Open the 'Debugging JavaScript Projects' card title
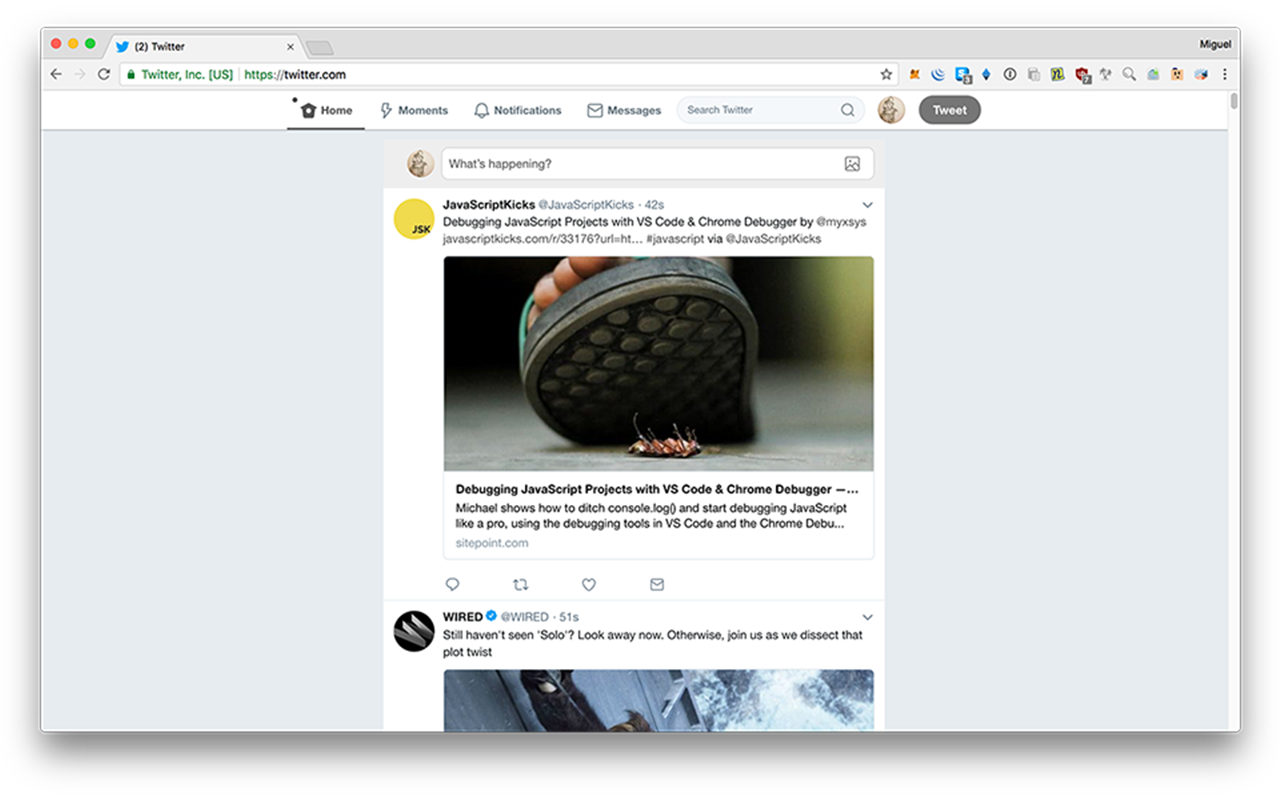1280x800 pixels. pos(657,490)
